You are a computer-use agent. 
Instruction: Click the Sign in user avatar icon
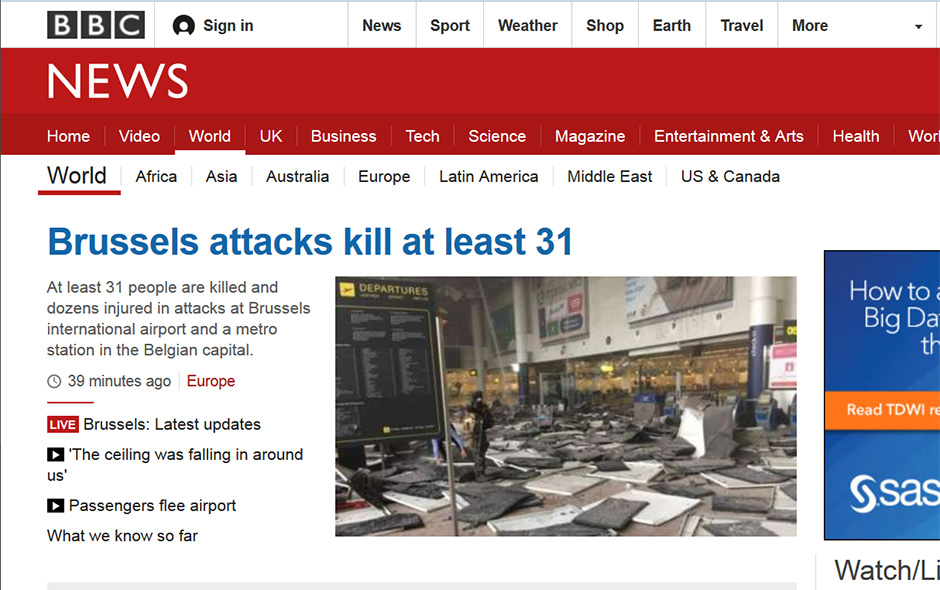183,26
